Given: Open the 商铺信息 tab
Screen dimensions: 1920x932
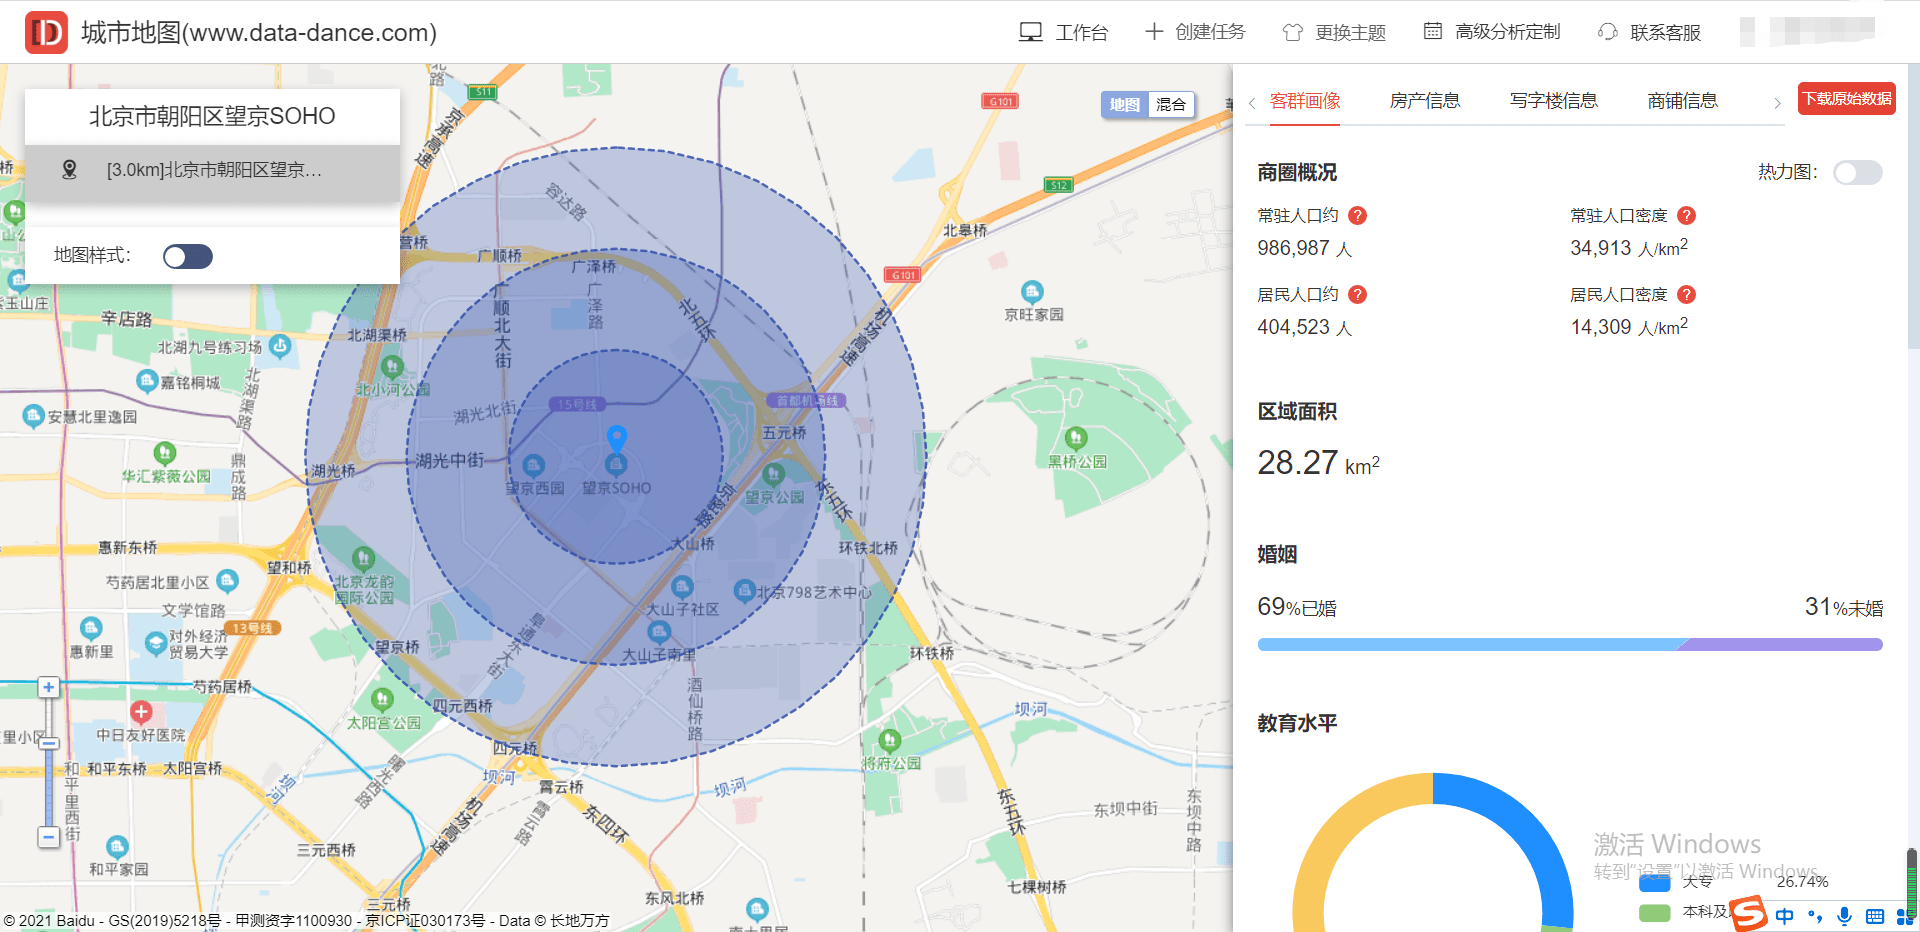Looking at the screenshot, I should pyautogui.click(x=1683, y=101).
